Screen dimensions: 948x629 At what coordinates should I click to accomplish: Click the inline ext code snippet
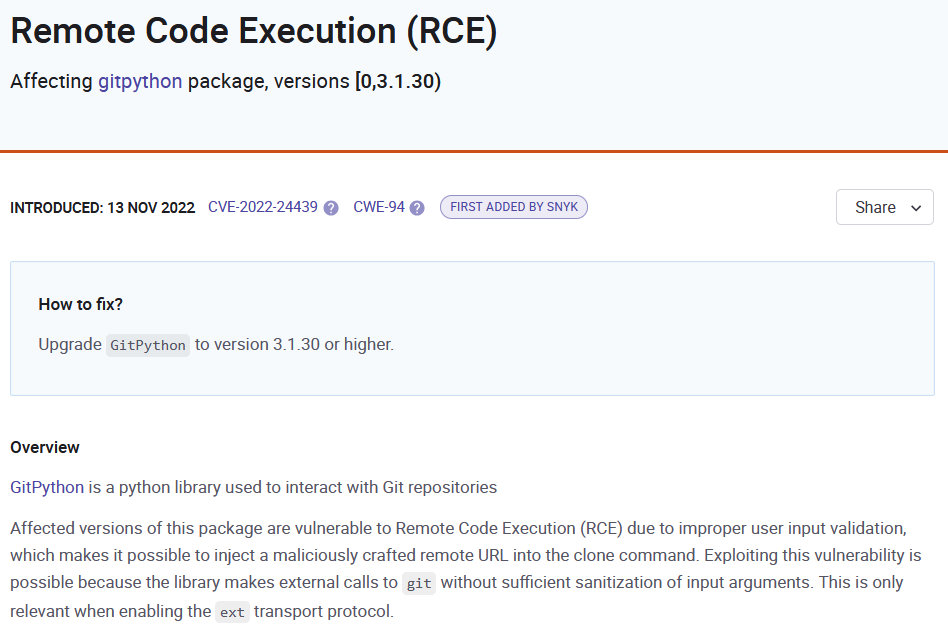click(x=232, y=612)
